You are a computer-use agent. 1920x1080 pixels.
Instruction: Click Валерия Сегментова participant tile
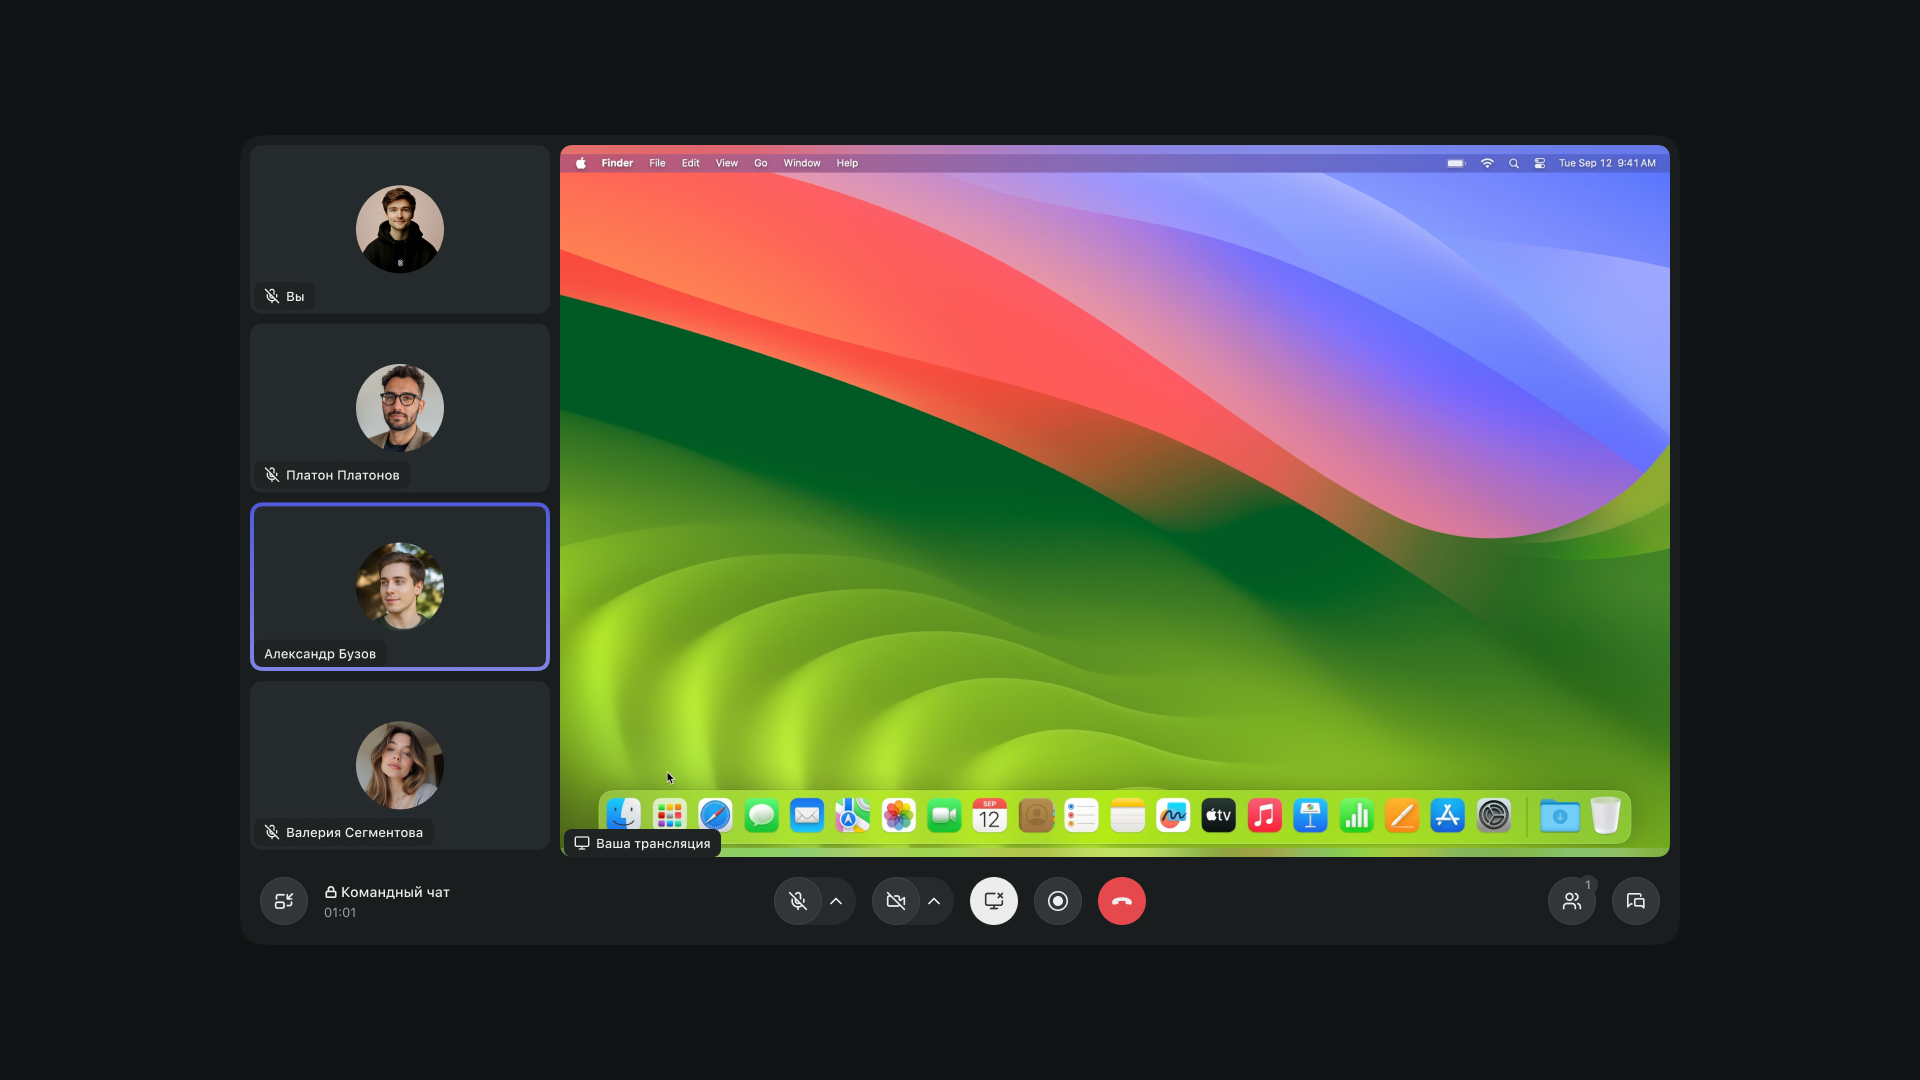(400, 765)
